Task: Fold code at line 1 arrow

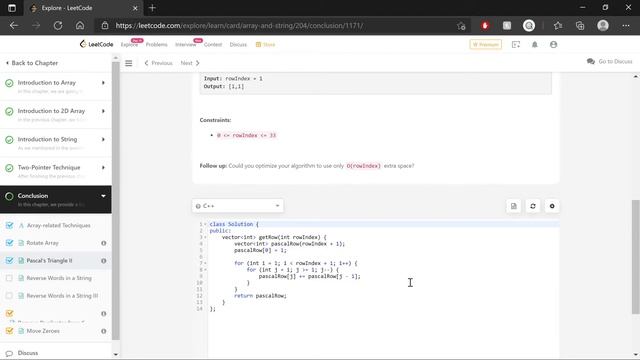Action: click(205, 224)
